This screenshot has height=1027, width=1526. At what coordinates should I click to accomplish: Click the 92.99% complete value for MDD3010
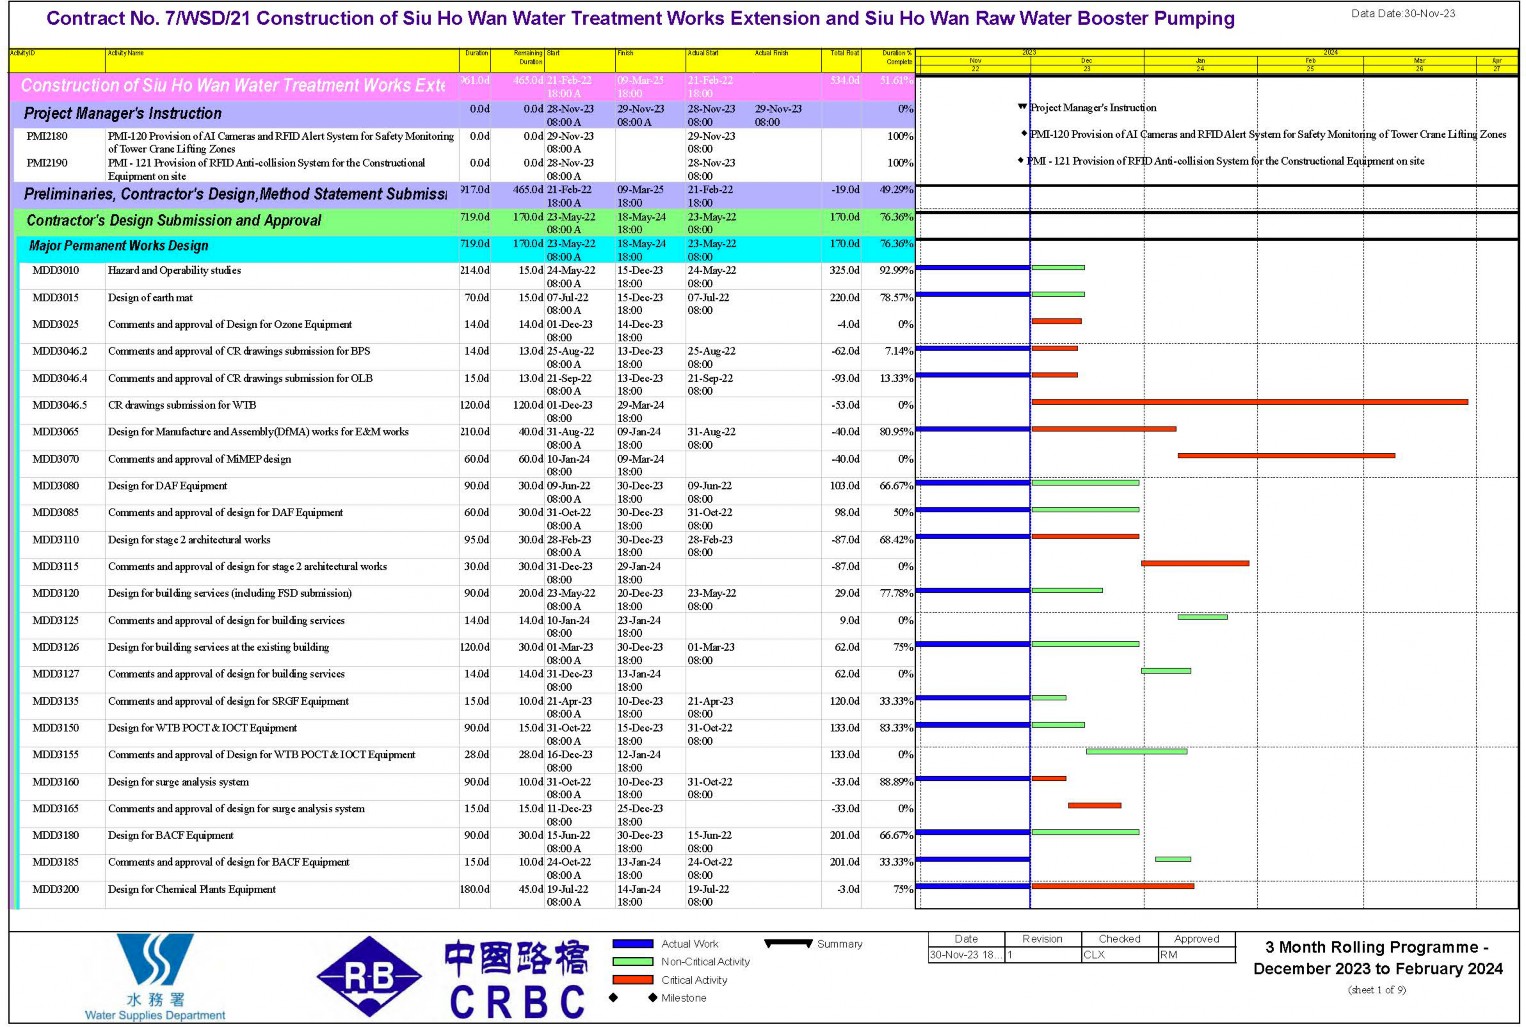pyautogui.click(x=896, y=270)
